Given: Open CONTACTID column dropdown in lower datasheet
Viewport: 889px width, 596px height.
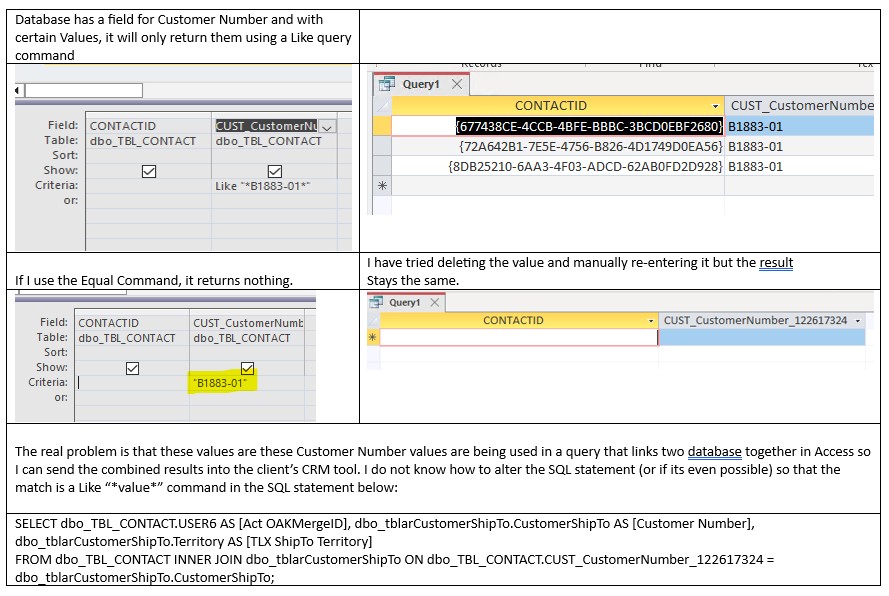Looking at the screenshot, I should (x=650, y=321).
